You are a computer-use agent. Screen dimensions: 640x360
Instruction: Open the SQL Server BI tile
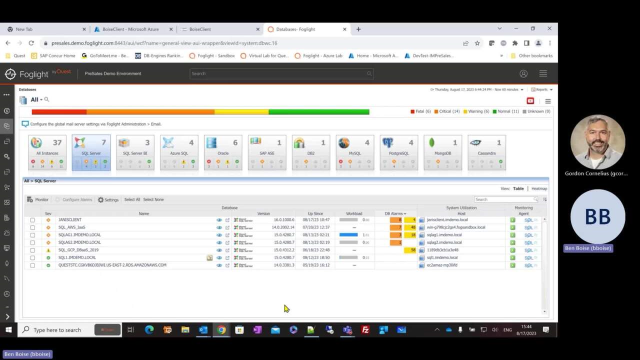135,153
